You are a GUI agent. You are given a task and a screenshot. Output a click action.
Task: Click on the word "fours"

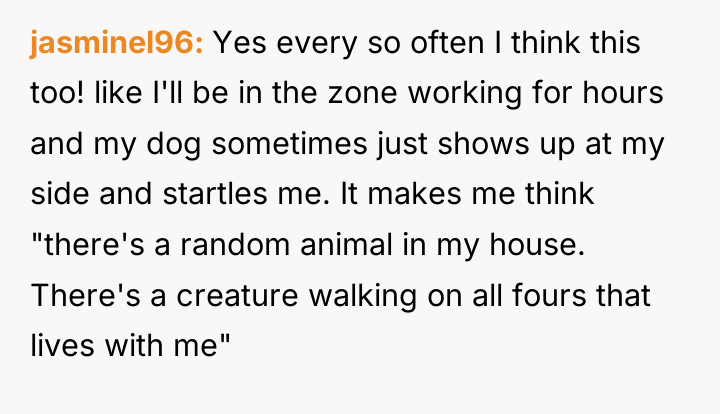pos(549,295)
